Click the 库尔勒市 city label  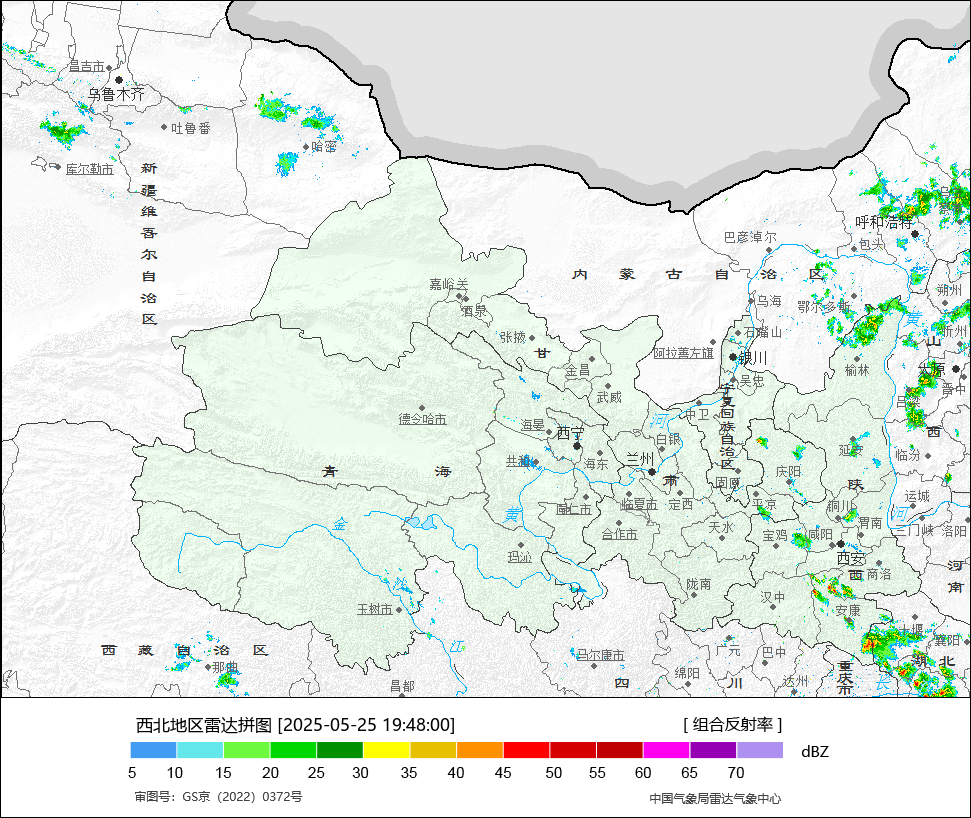pyautogui.click(x=90, y=169)
